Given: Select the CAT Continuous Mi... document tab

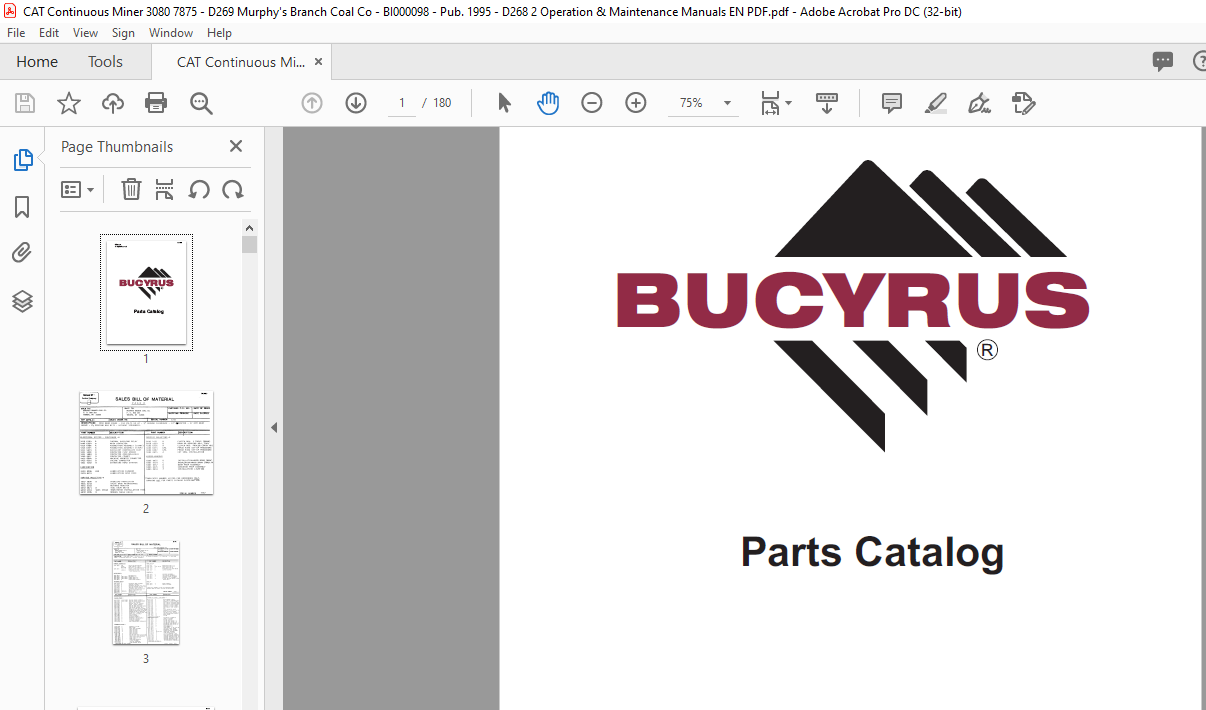Looking at the screenshot, I should coord(241,62).
